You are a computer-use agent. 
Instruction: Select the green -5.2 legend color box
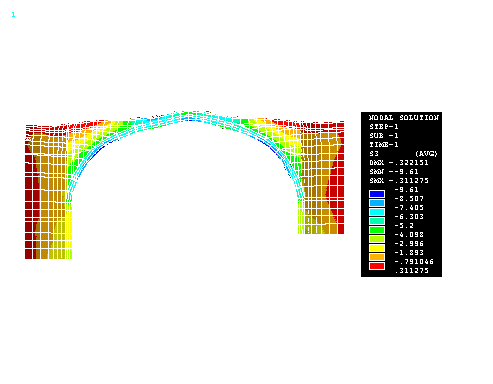click(x=377, y=230)
